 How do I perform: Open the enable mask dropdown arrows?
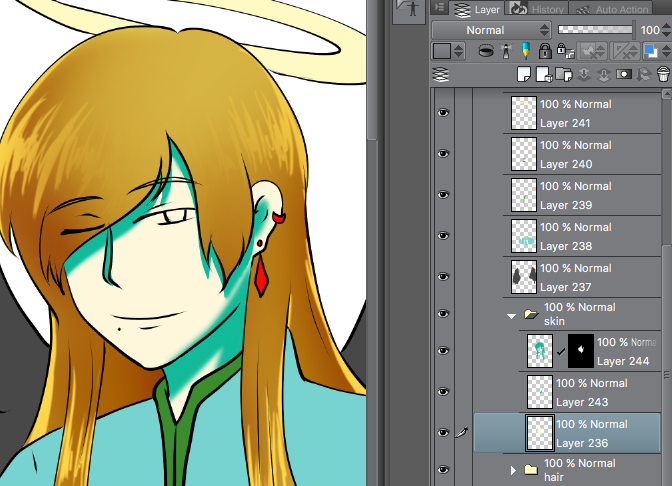click(603, 51)
